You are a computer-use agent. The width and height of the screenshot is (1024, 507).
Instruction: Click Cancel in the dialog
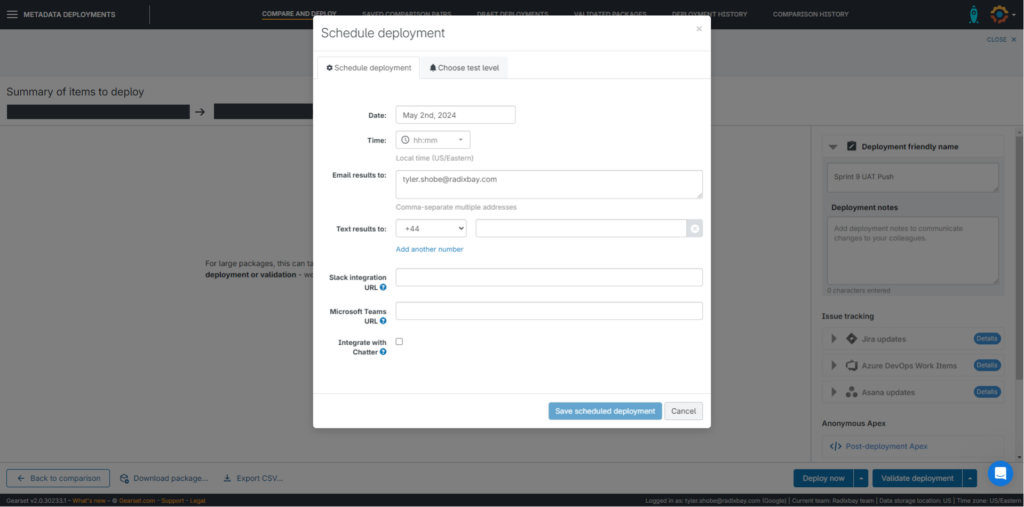(683, 411)
